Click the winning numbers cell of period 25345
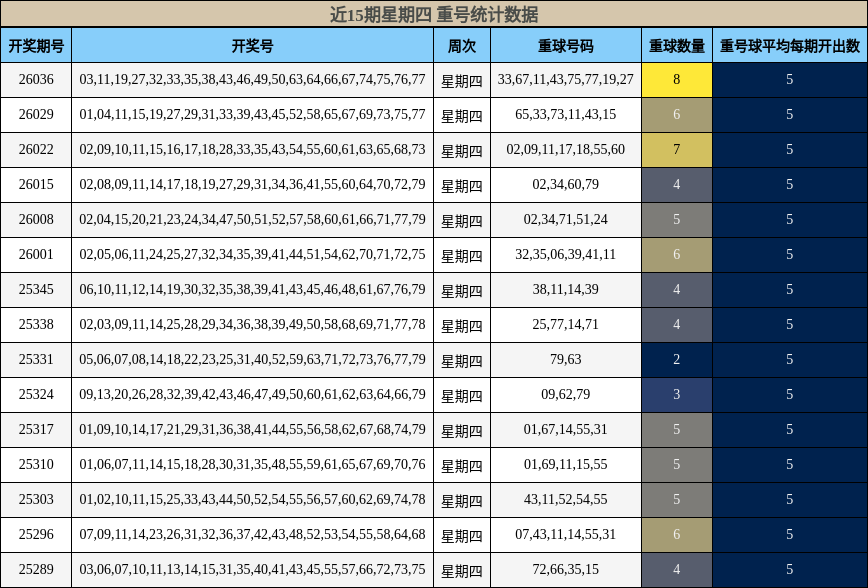This screenshot has height=588, width=868. (252, 287)
